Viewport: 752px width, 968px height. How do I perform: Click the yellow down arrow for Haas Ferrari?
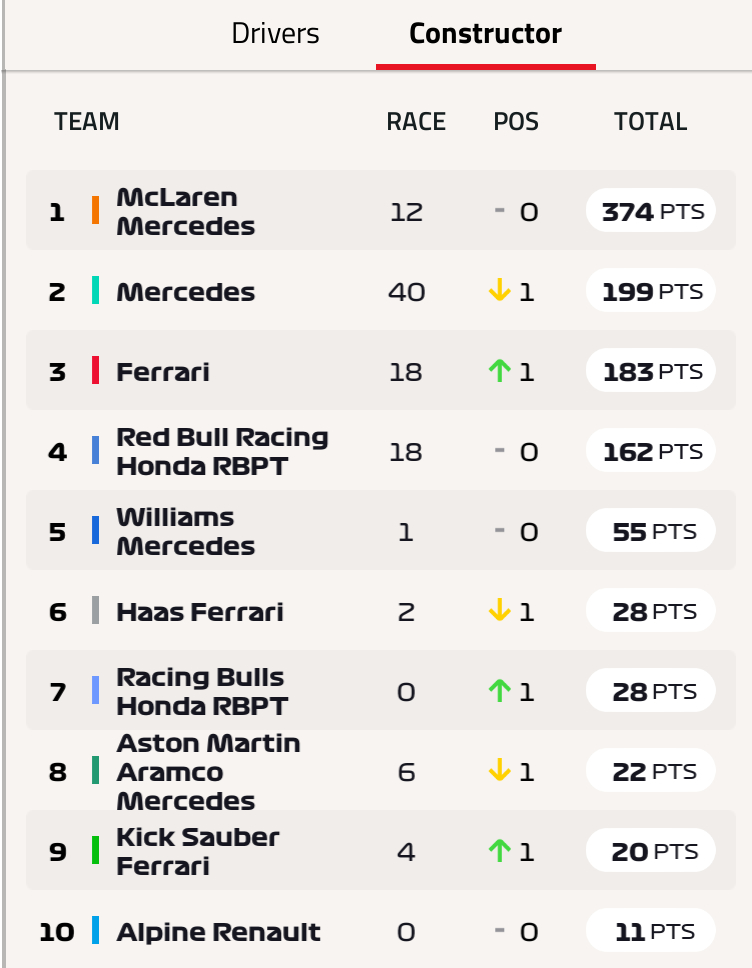point(499,610)
